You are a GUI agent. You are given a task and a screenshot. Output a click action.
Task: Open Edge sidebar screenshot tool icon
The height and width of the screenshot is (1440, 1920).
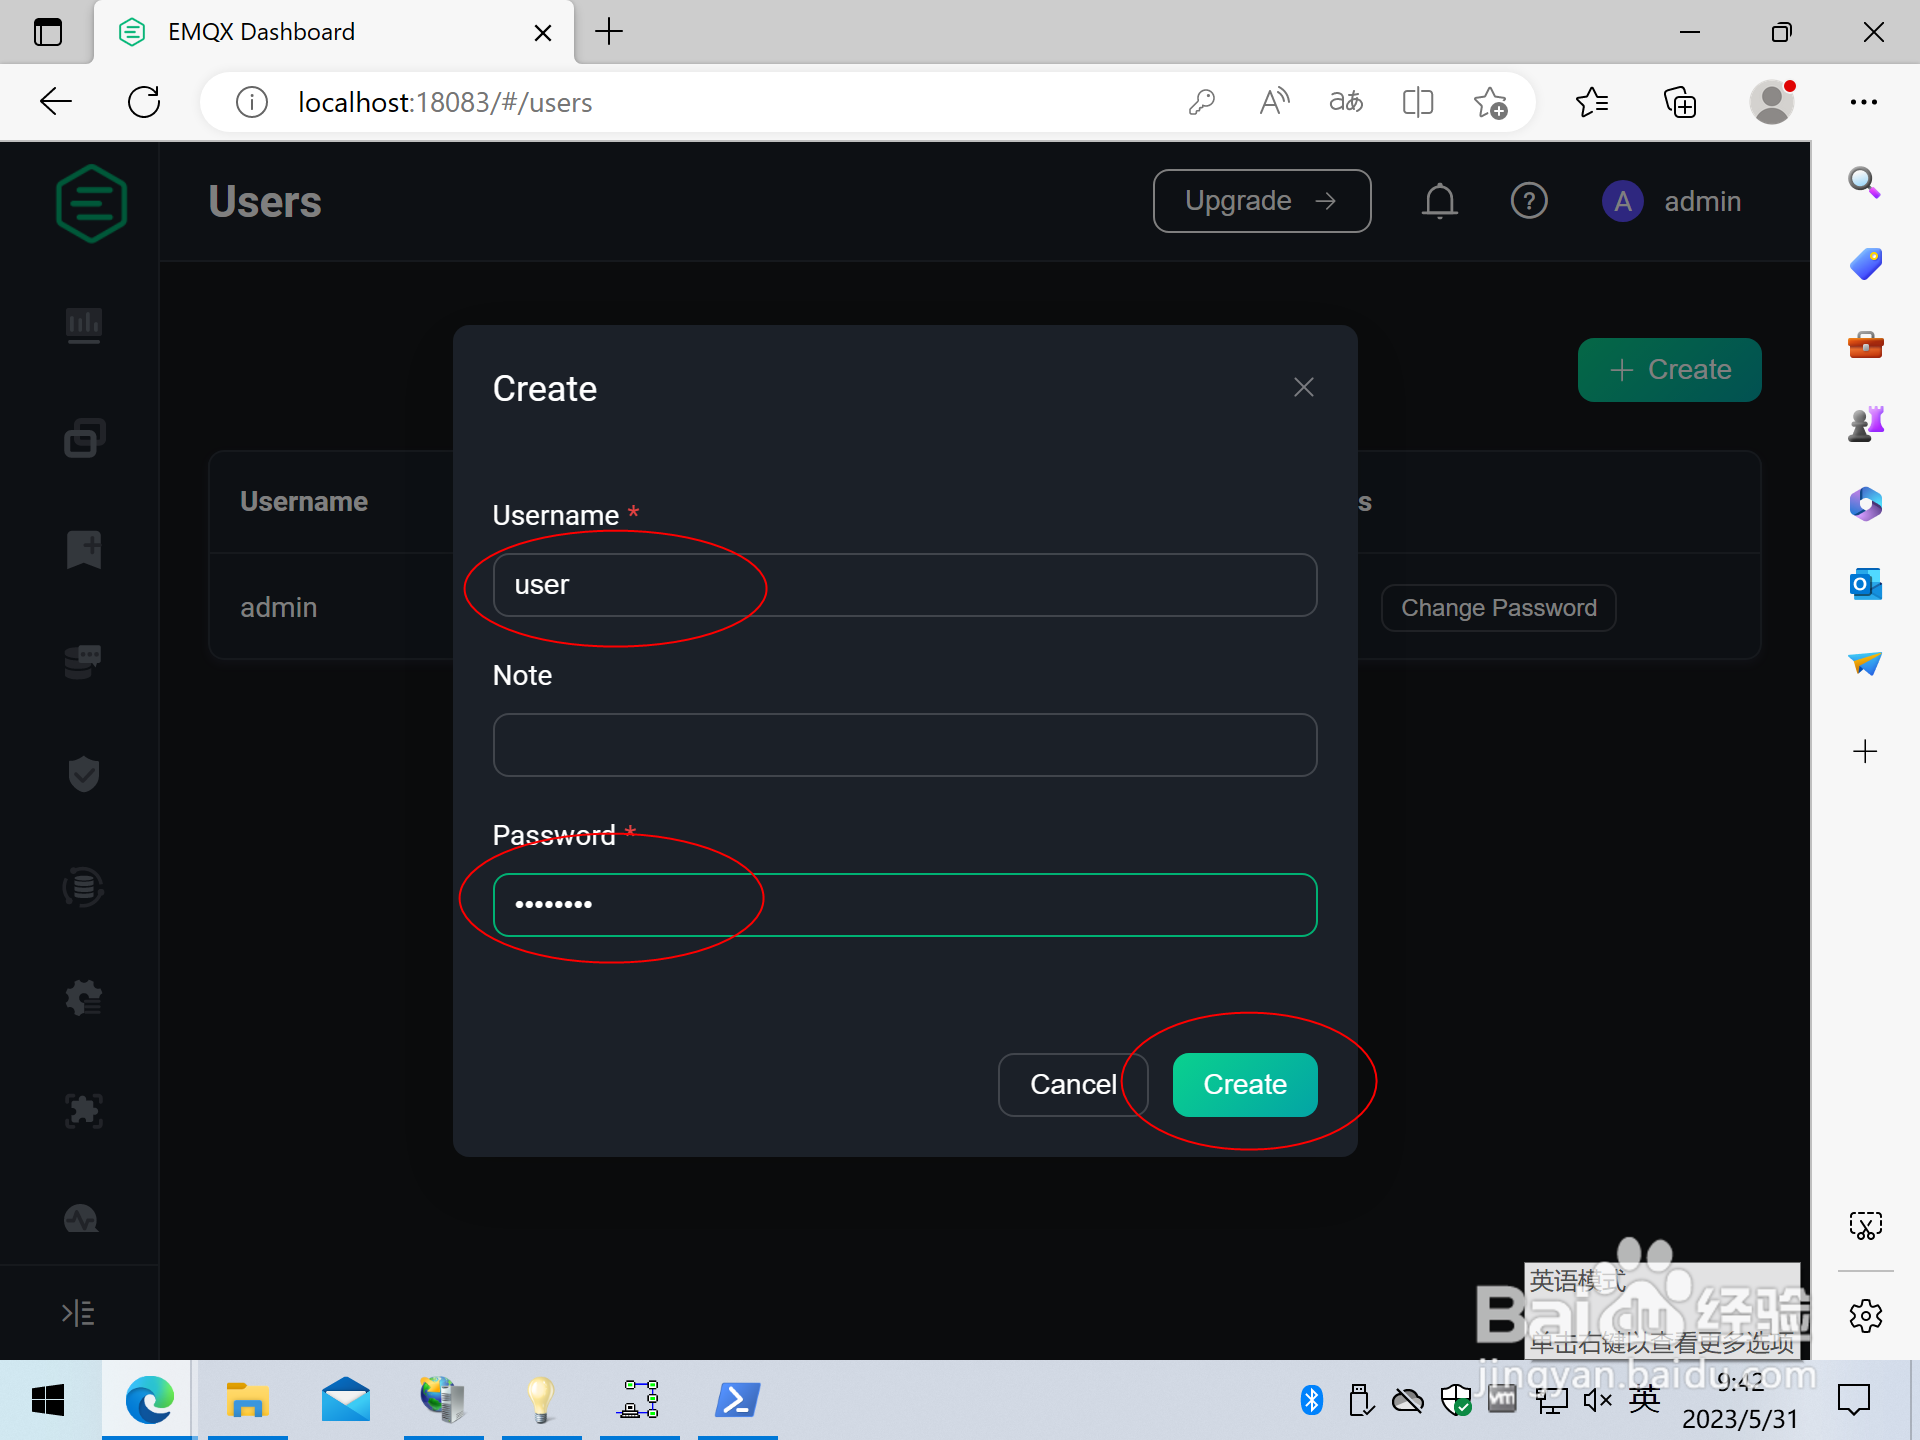pos(1865,1226)
